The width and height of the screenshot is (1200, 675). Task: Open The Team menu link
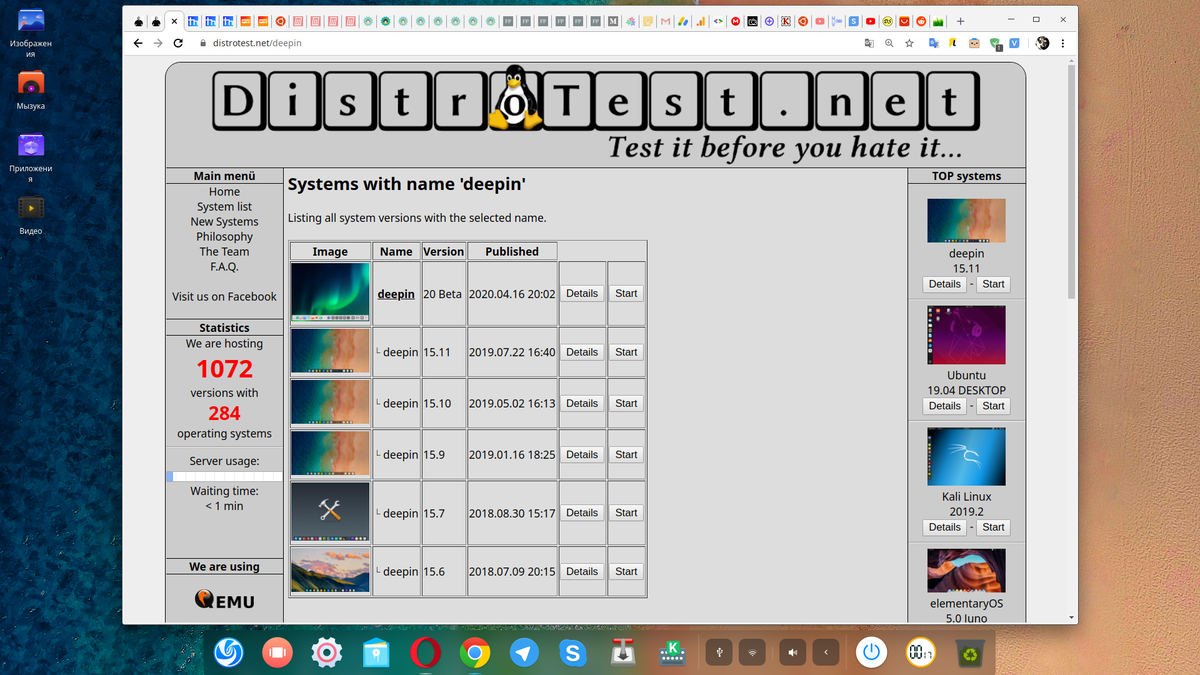pyautogui.click(x=224, y=252)
